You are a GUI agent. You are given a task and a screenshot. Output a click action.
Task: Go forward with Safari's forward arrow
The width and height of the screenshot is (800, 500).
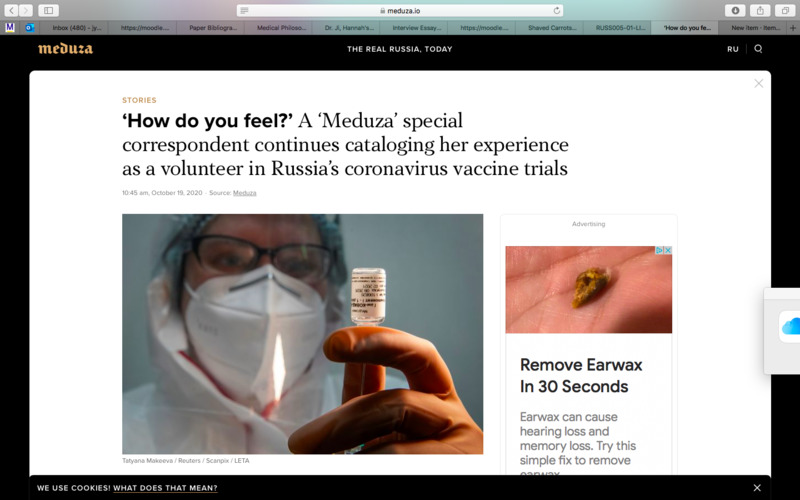(26, 10)
